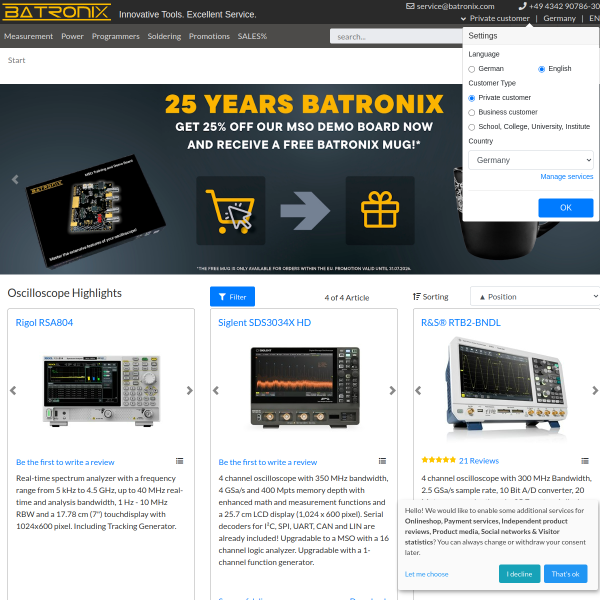Click the phone handset icon
The width and height of the screenshot is (600, 600).
(x=522, y=6)
